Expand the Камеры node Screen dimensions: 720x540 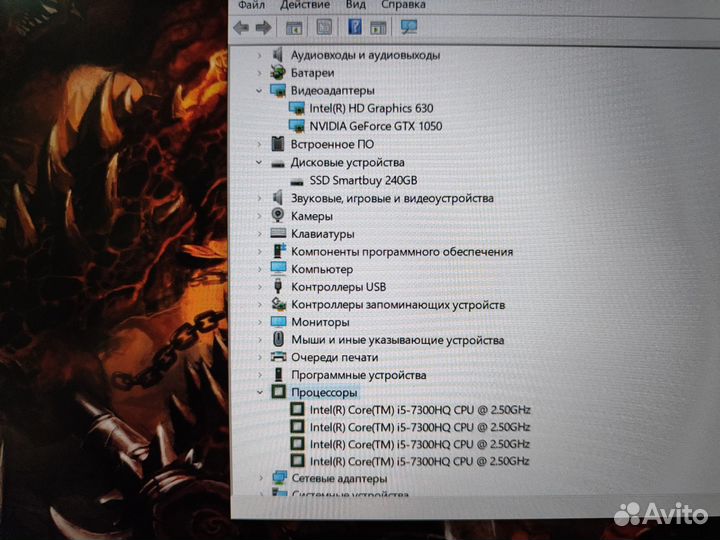260,216
